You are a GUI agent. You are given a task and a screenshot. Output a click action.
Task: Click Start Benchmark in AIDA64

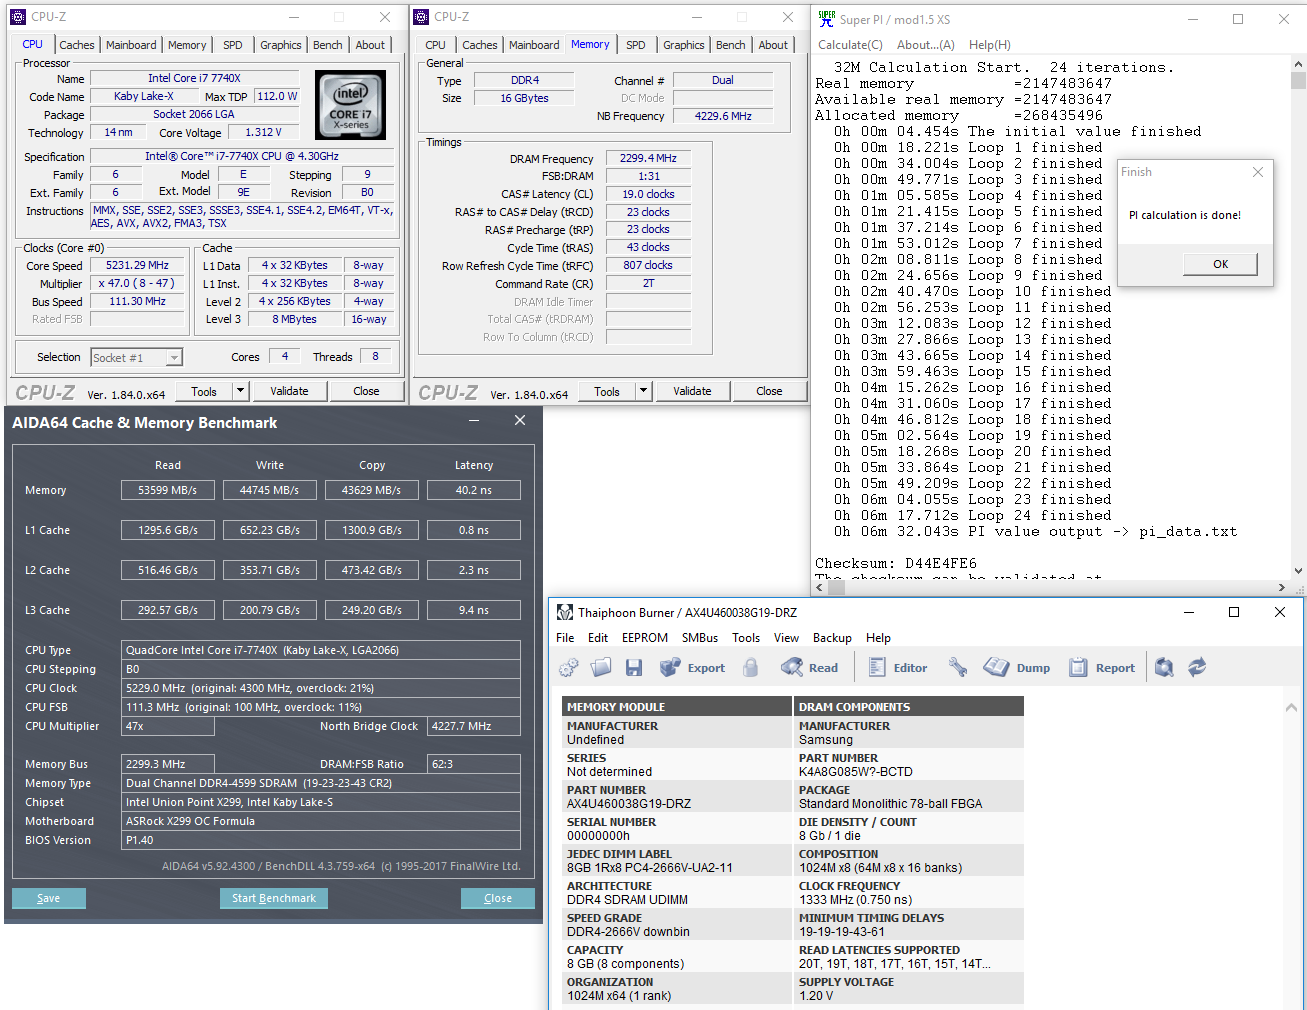tap(274, 898)
